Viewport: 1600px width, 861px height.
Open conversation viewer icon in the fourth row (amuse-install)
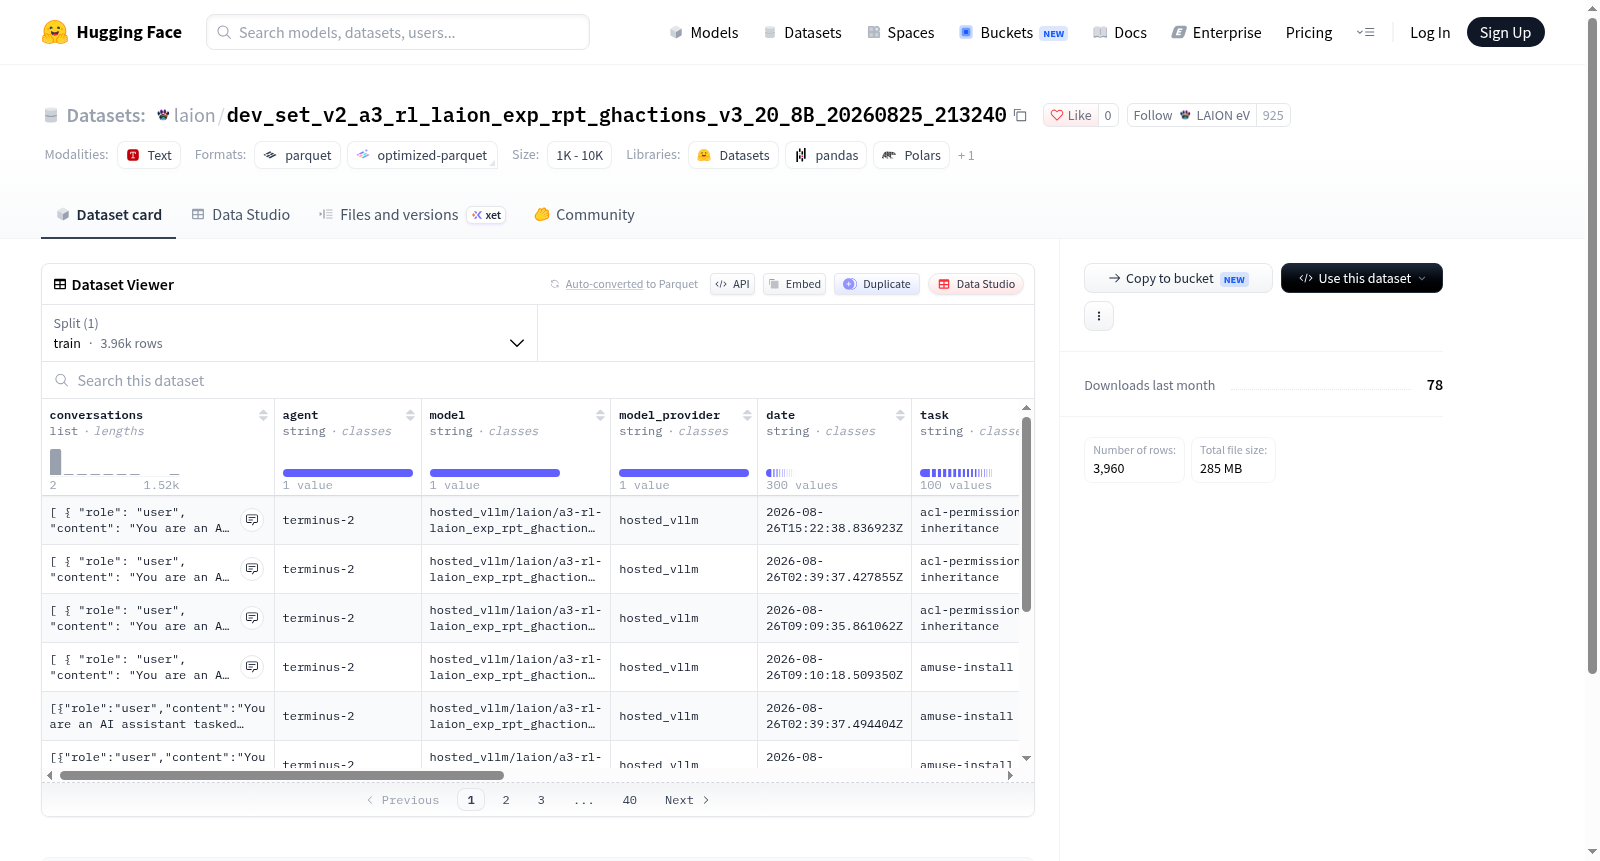tap(252, 667)
